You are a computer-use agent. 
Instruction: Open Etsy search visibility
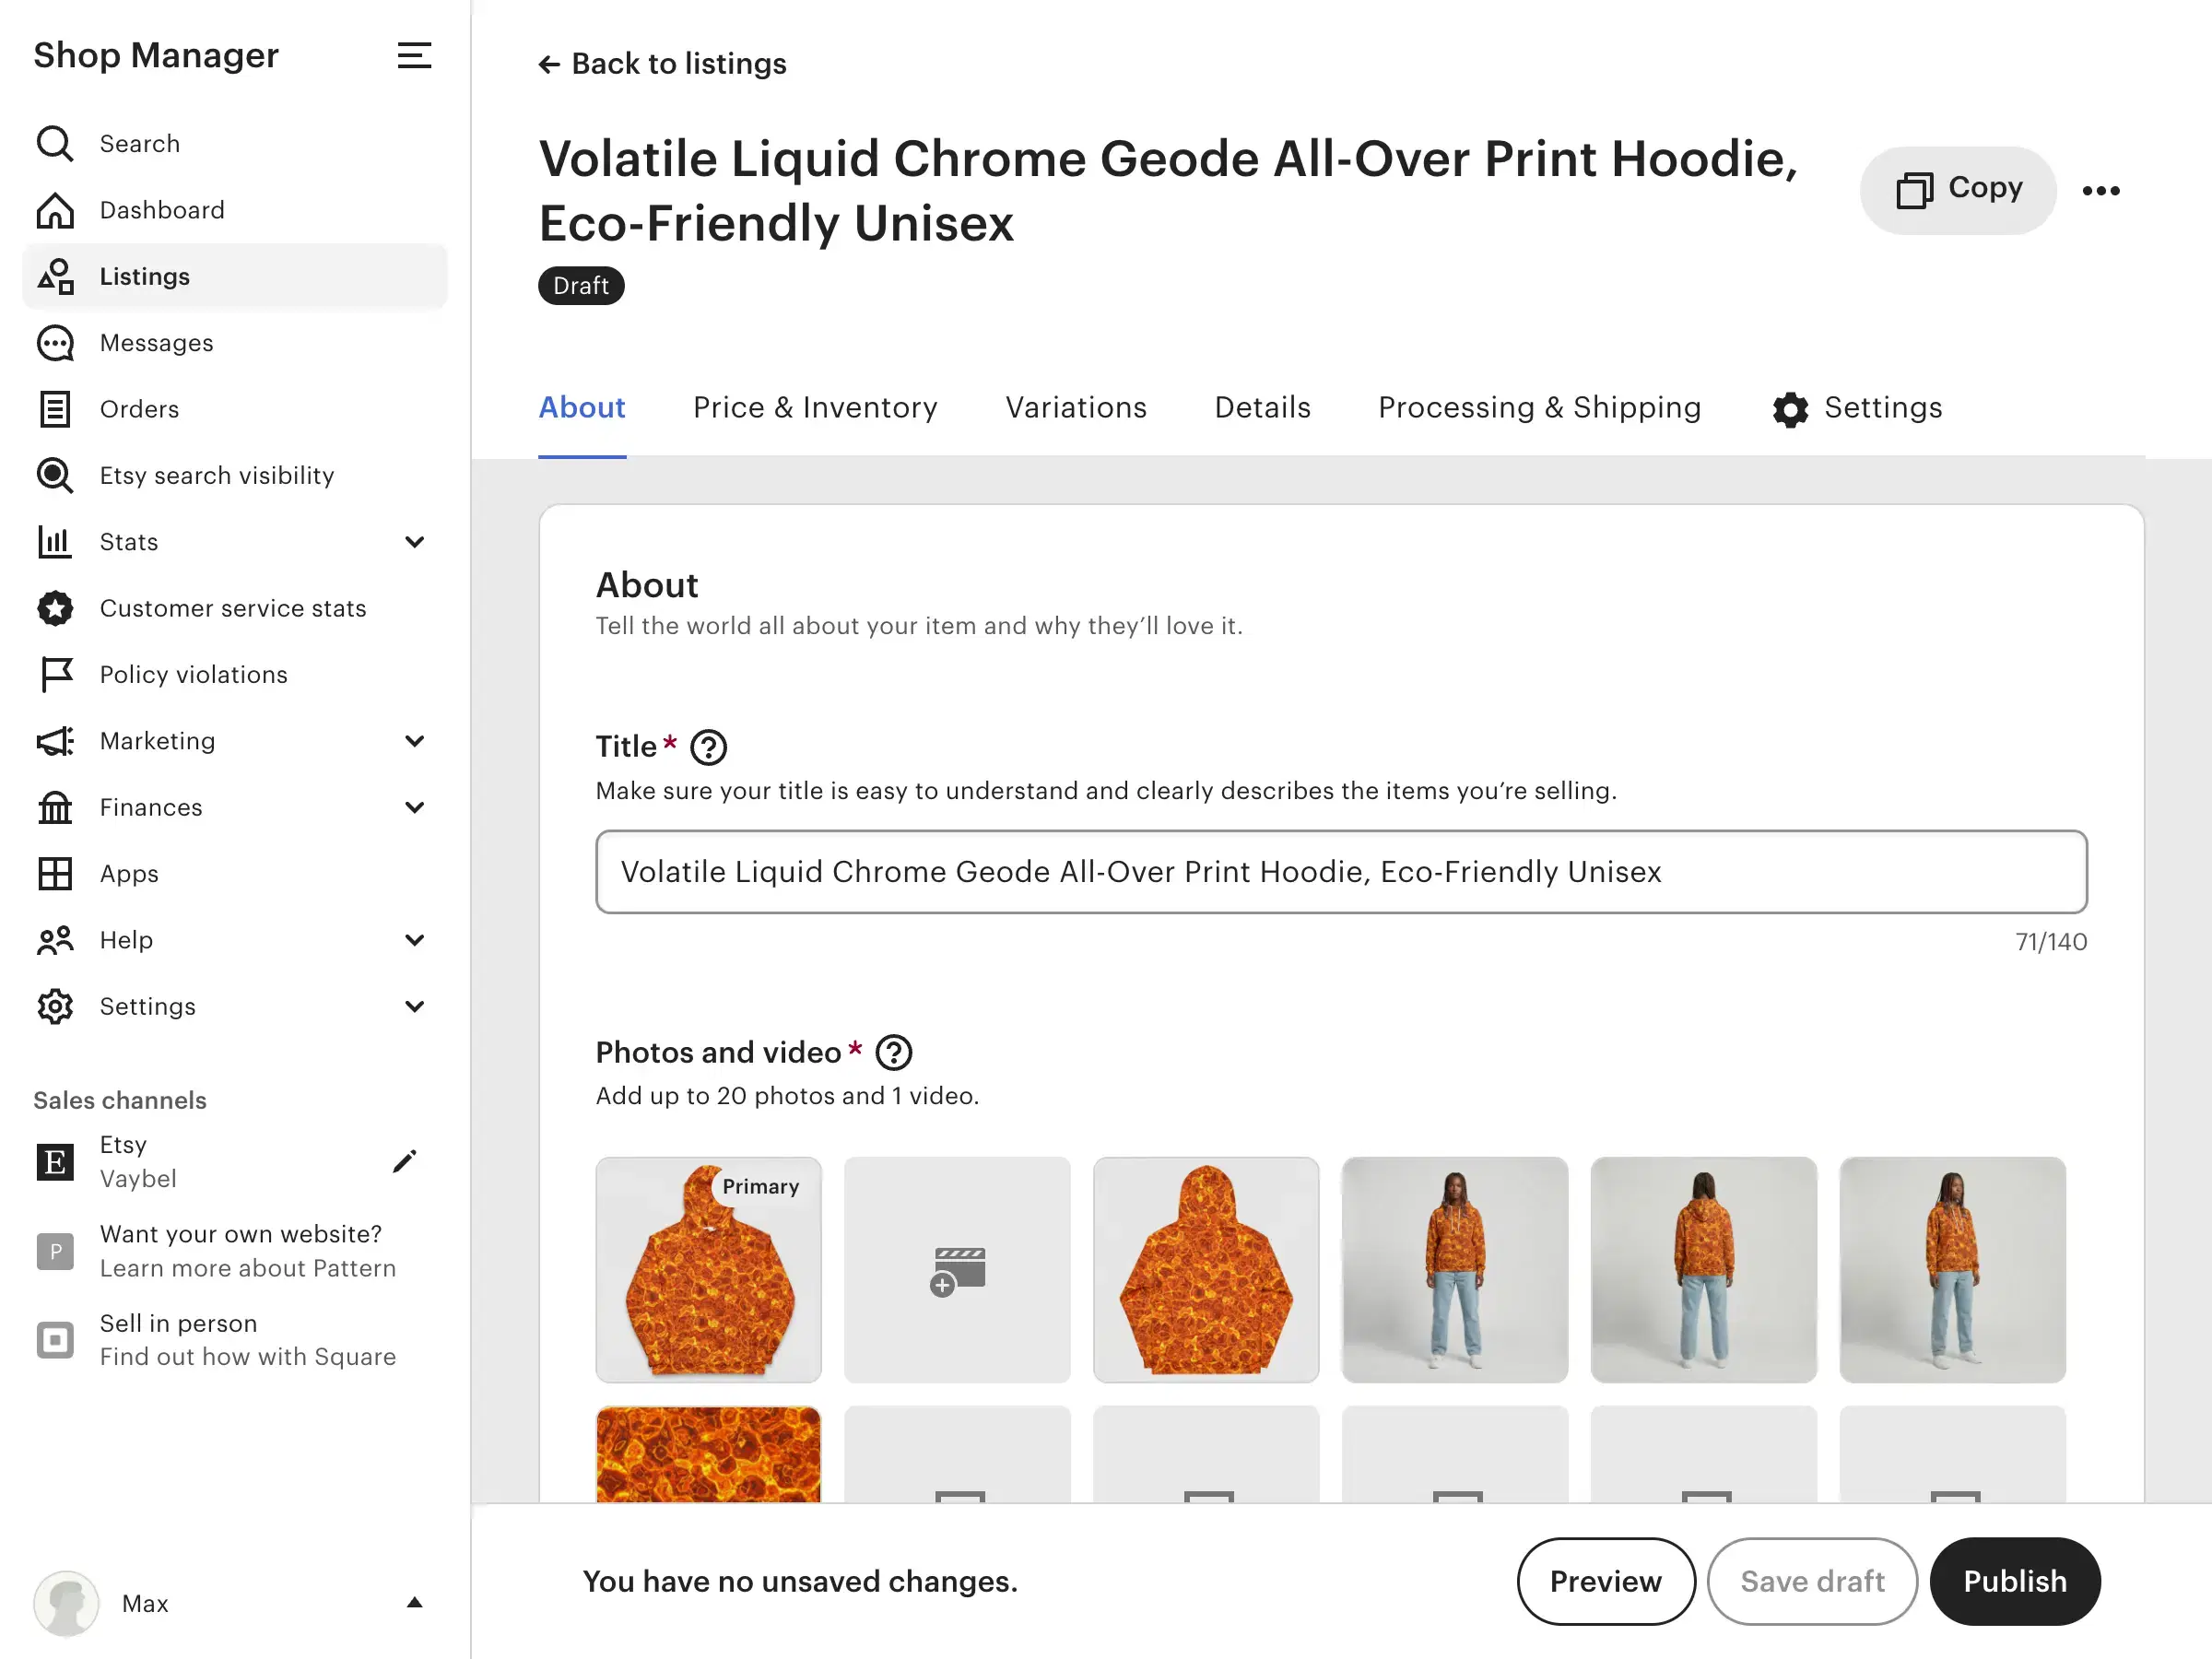click(216, 476)
